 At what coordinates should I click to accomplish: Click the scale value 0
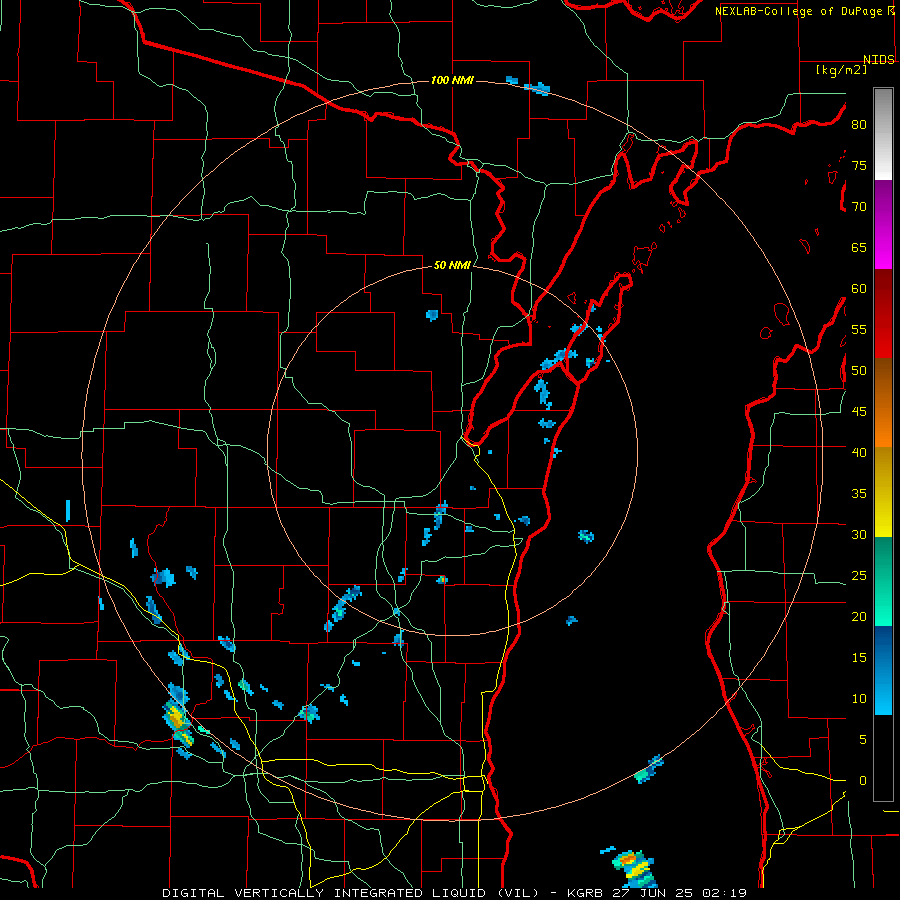click(x=863, y=781)
